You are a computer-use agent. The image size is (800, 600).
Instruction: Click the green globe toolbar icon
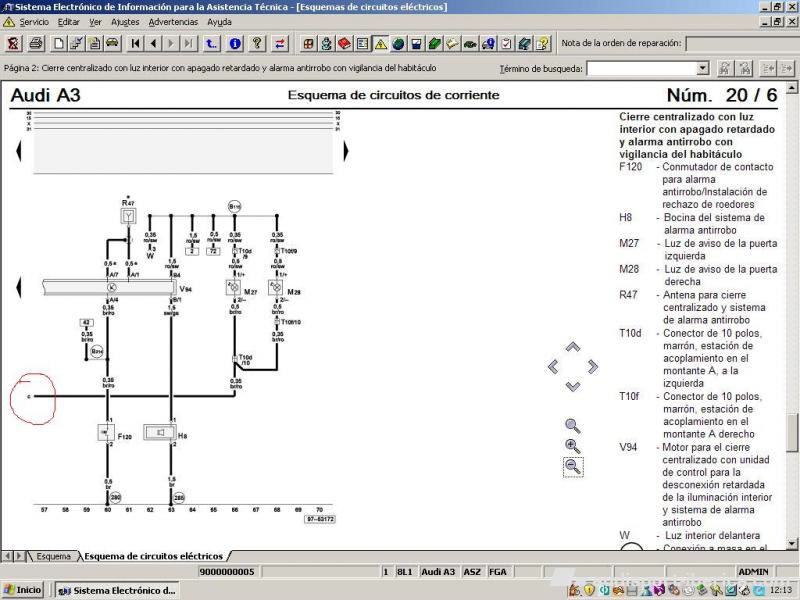tap(398, 43)
